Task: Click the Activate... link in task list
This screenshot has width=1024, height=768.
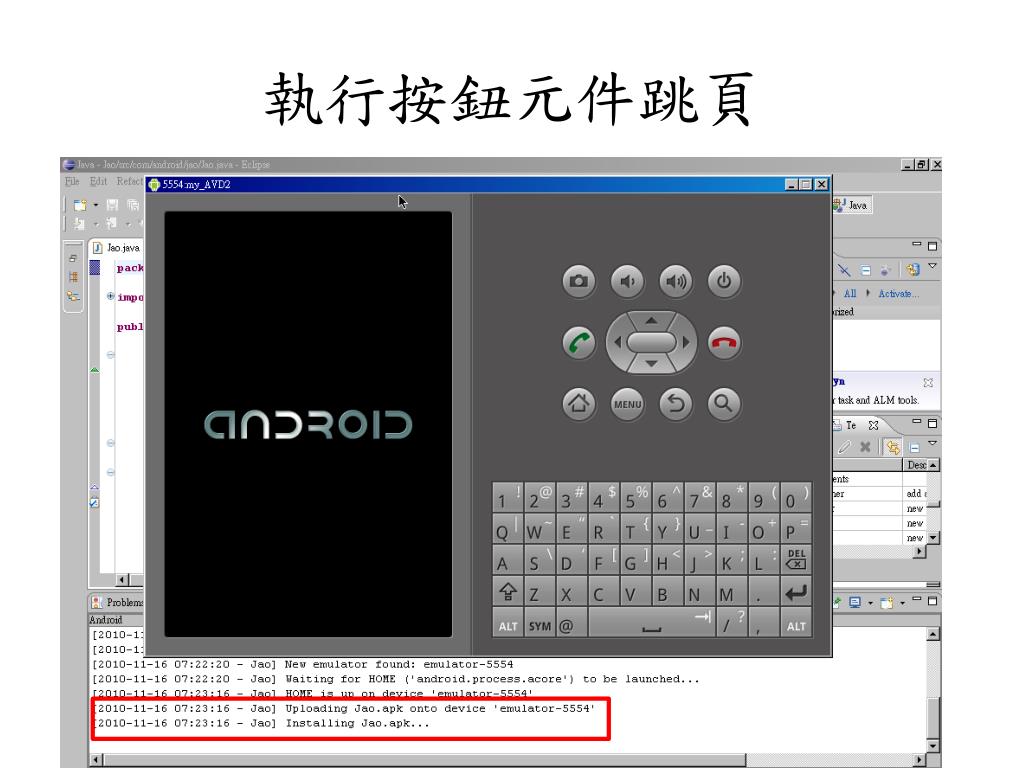Action: coord(898,293)
